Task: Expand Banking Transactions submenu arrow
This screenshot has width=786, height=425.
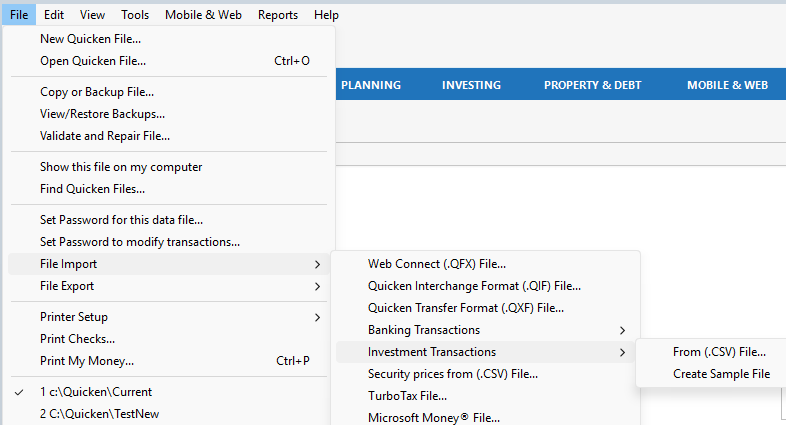Action: point(622,330)
